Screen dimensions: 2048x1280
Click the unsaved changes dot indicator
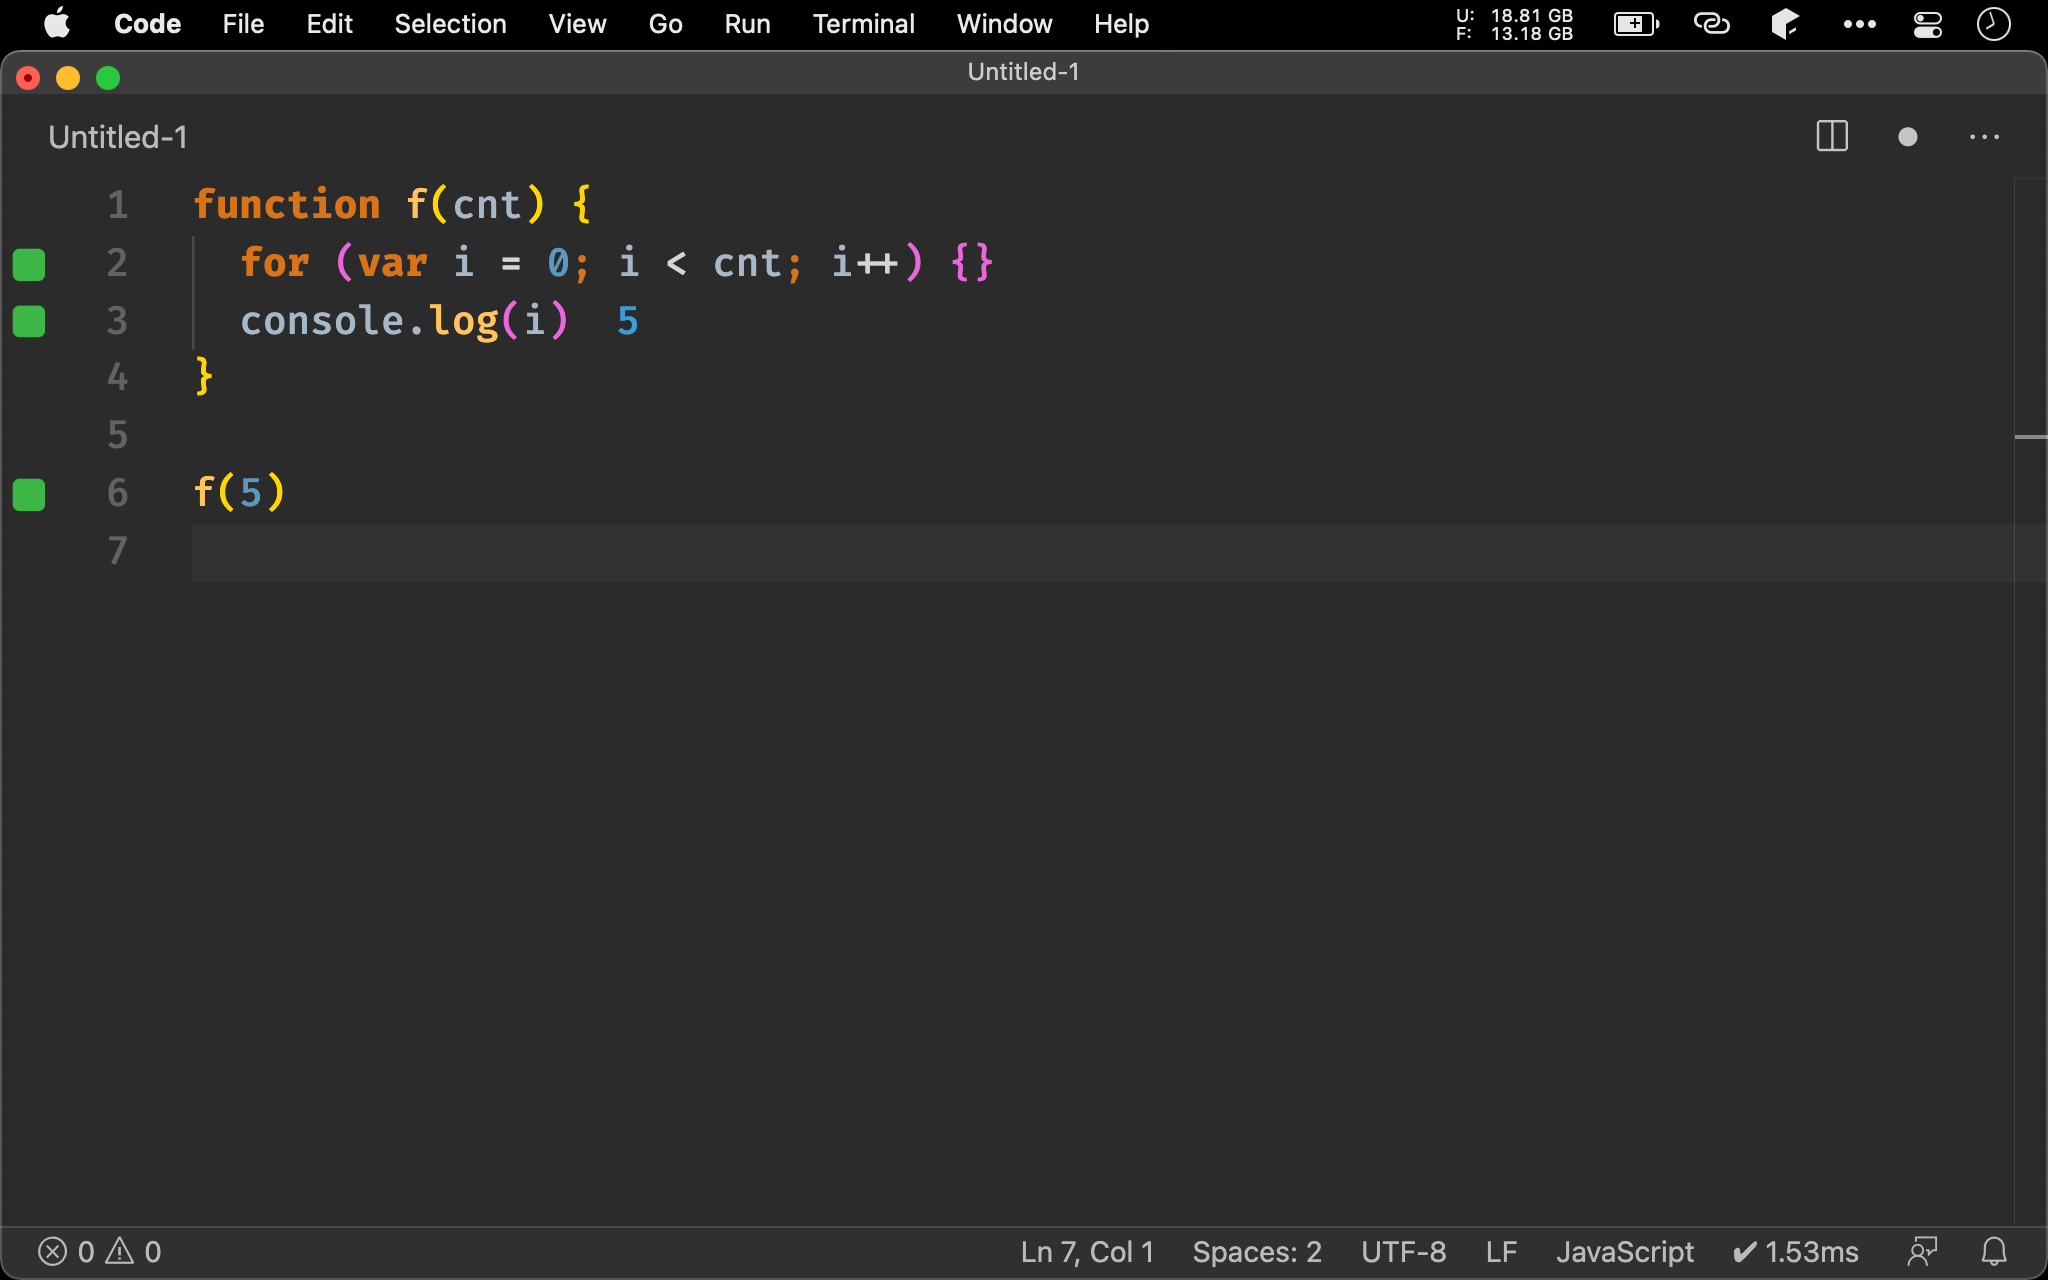1907,137
